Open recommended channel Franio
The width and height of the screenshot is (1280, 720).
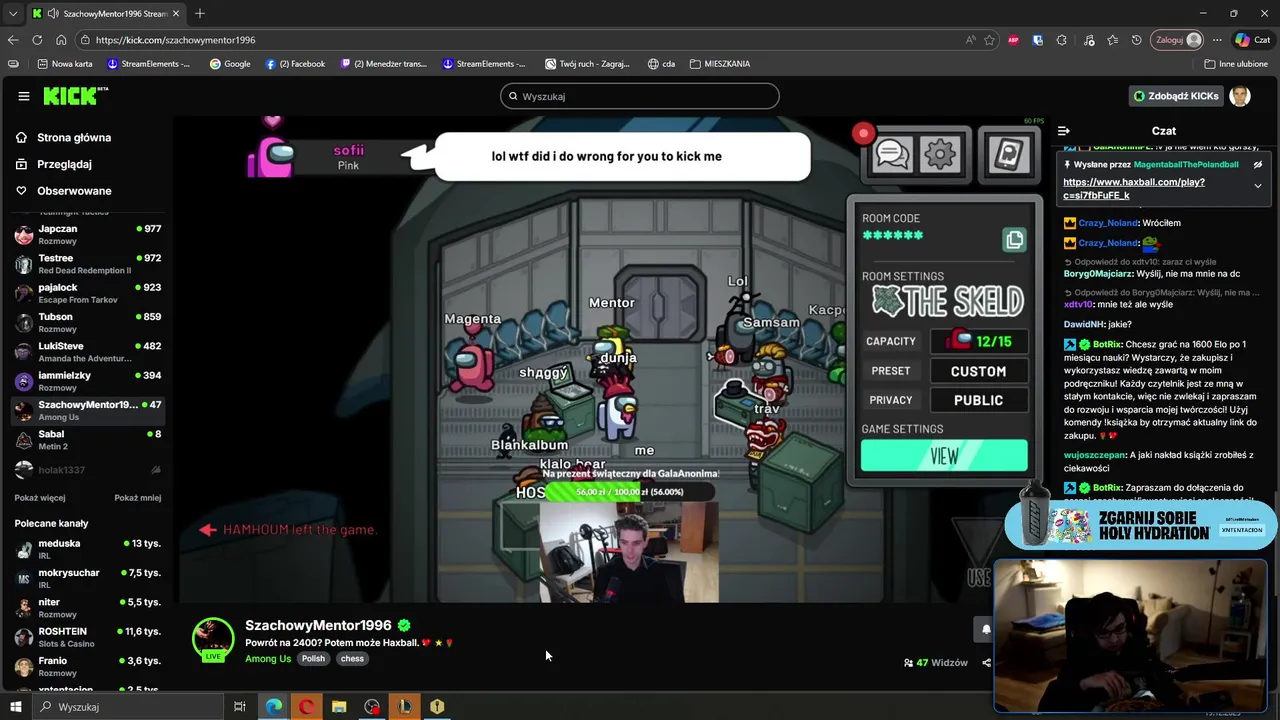click(88, 666)
